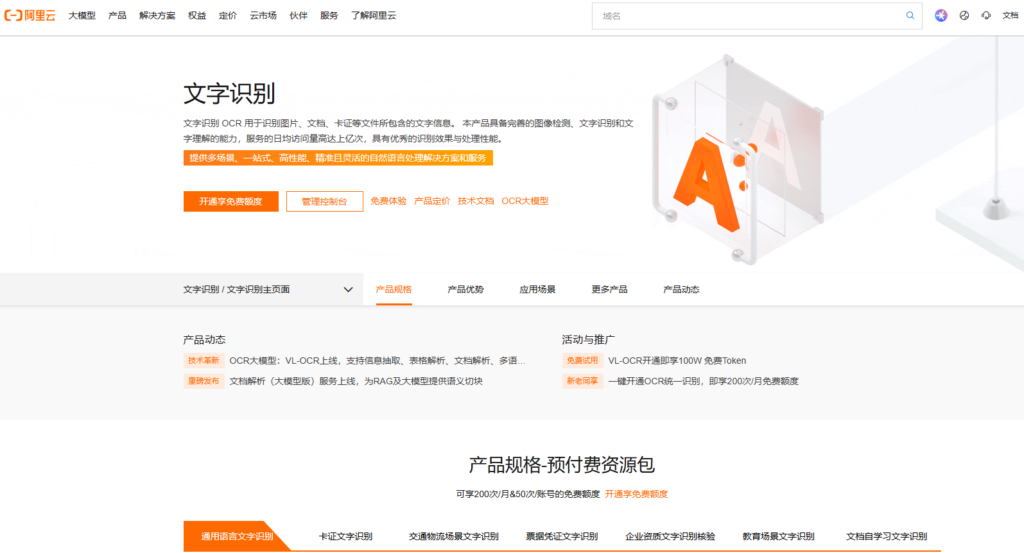Switch to the 产品动态 tab

pos(681,289)
